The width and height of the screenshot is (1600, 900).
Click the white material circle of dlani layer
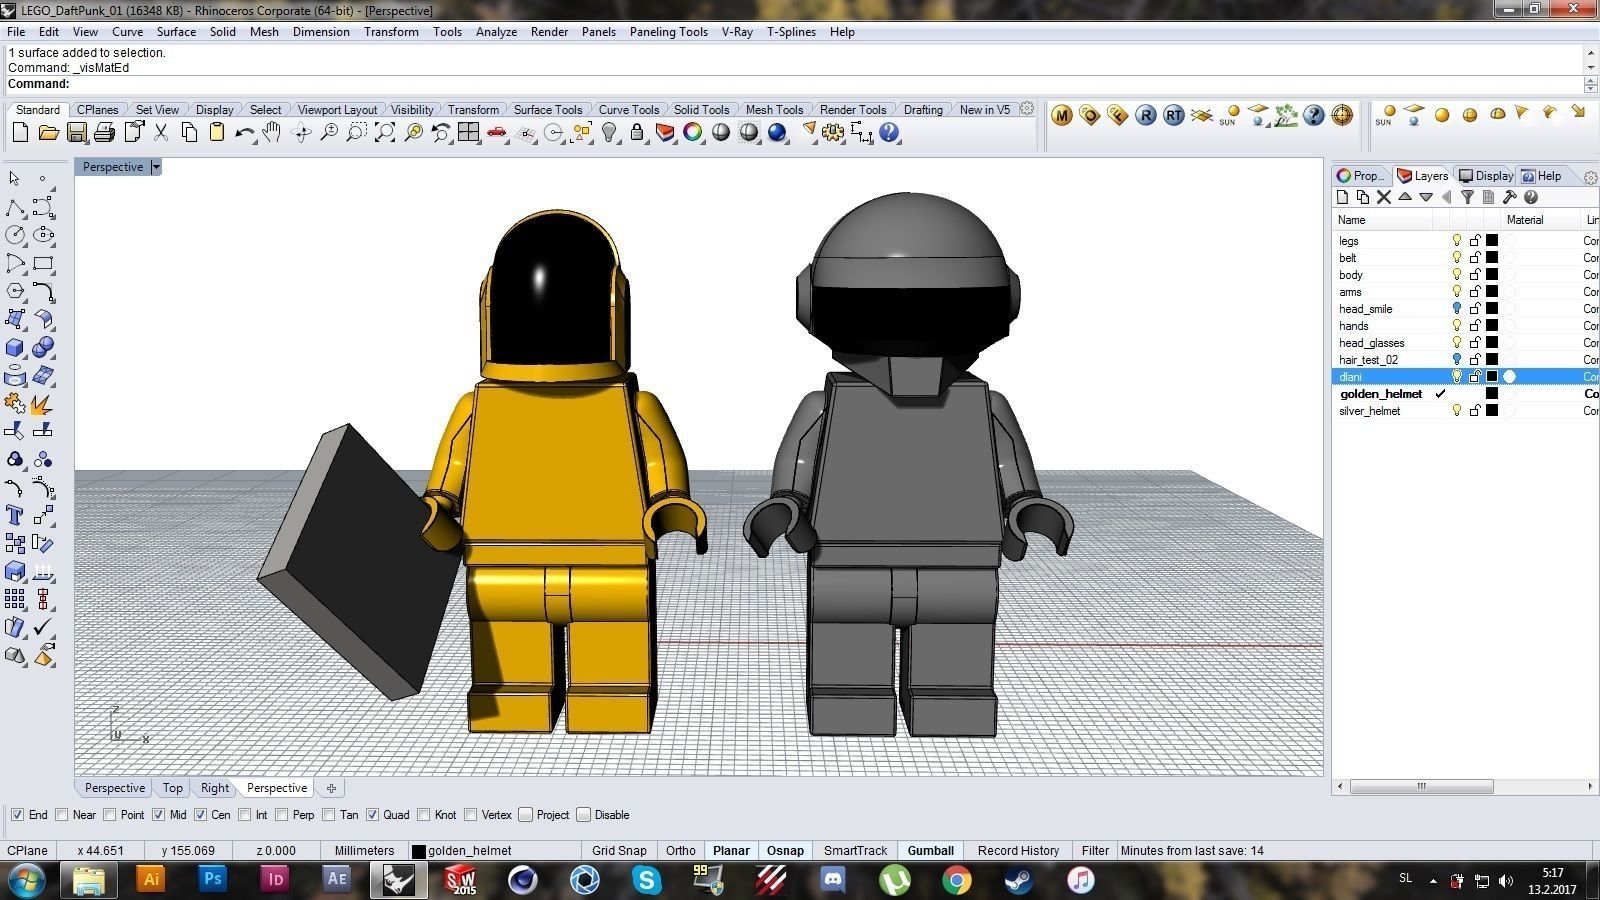pos(1510,377)
